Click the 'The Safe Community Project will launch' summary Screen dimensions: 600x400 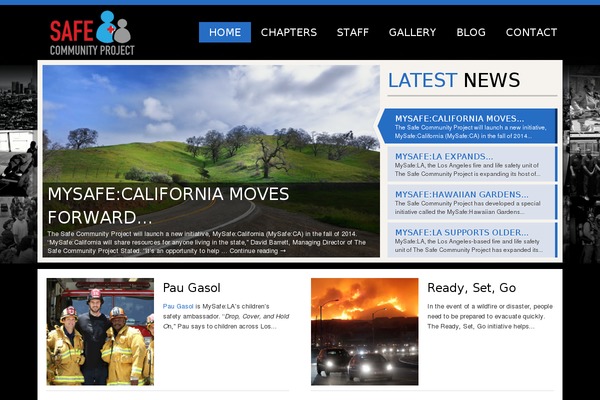point(207,242)
